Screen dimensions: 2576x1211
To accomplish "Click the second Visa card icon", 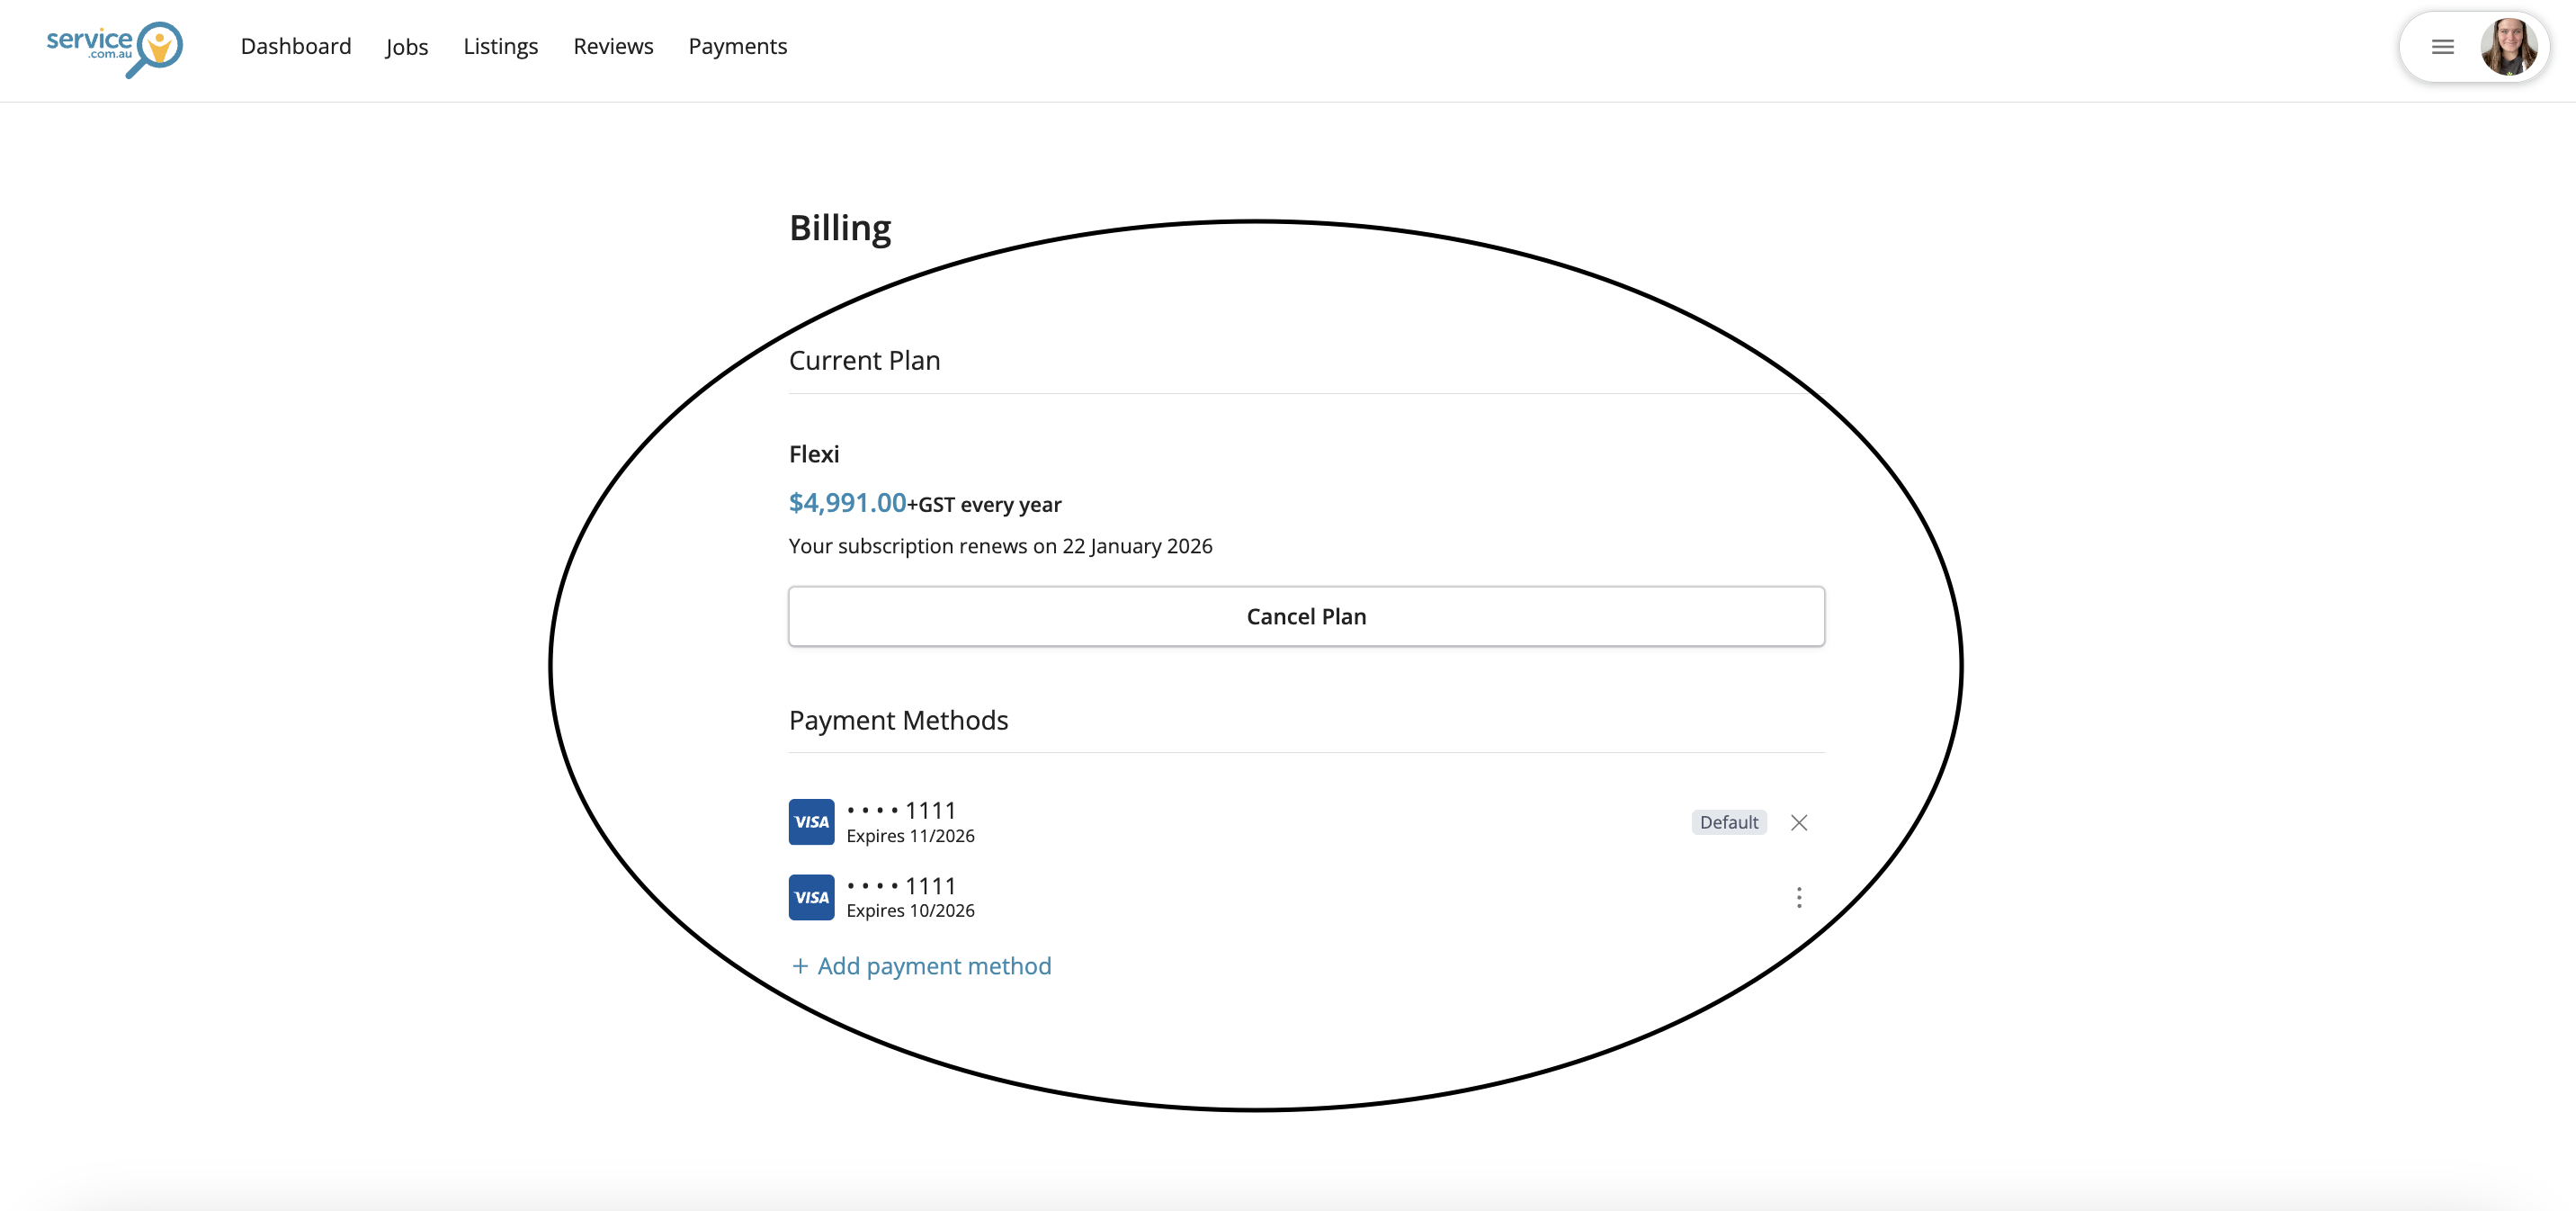I will click(x=811, y=897).
